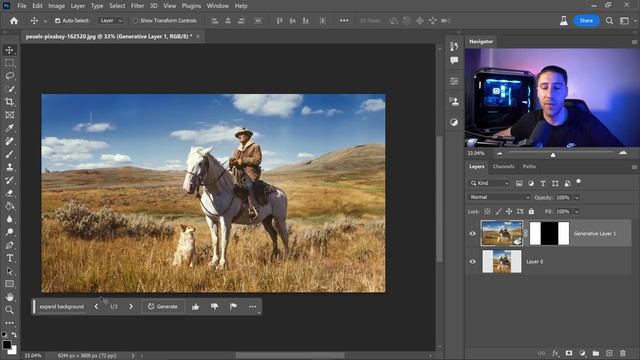Select the Dodge tool
Viewport: 640px width, 360px height.
point(9,232)
